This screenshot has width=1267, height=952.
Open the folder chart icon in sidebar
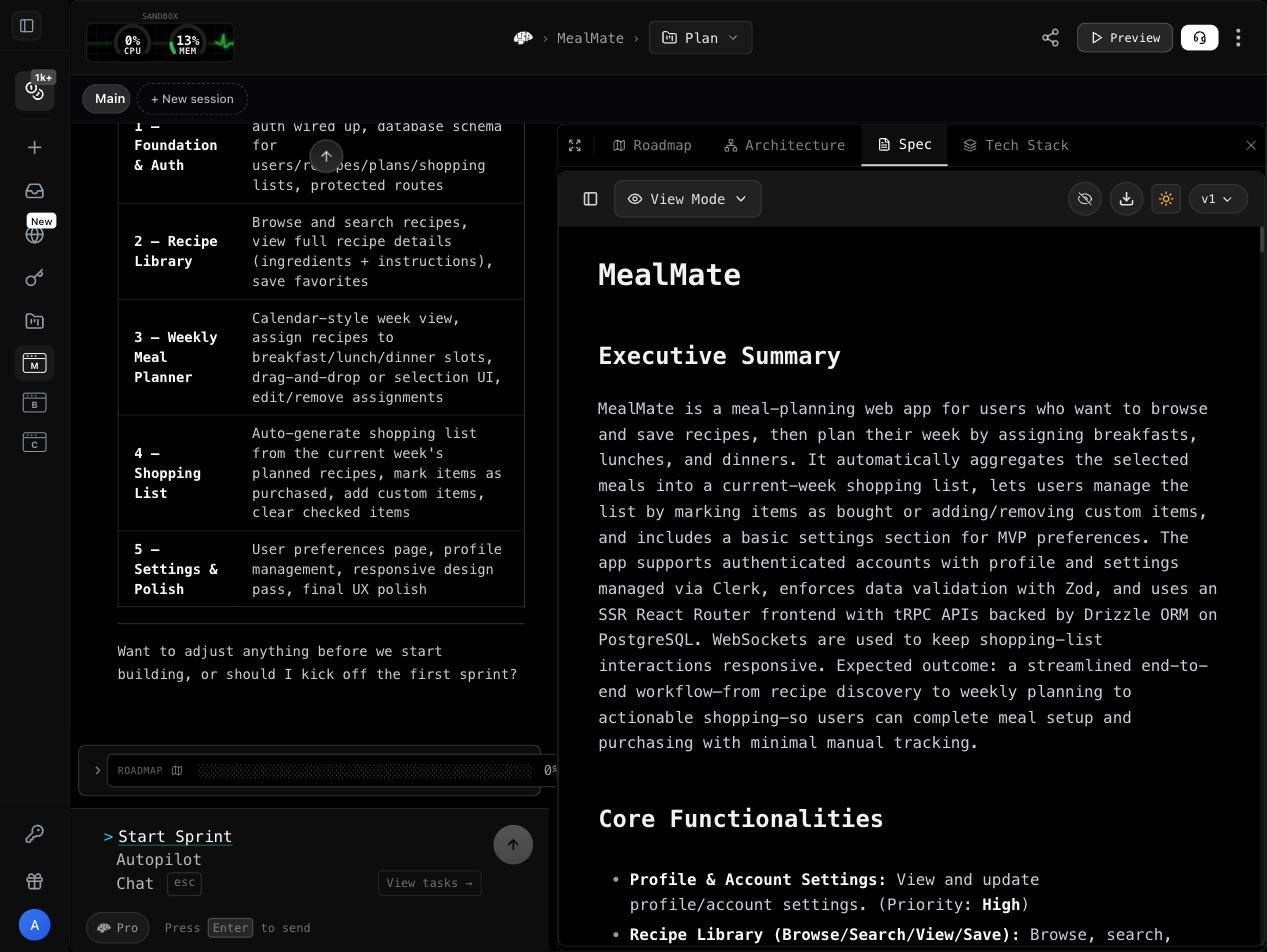pos(34,321)
